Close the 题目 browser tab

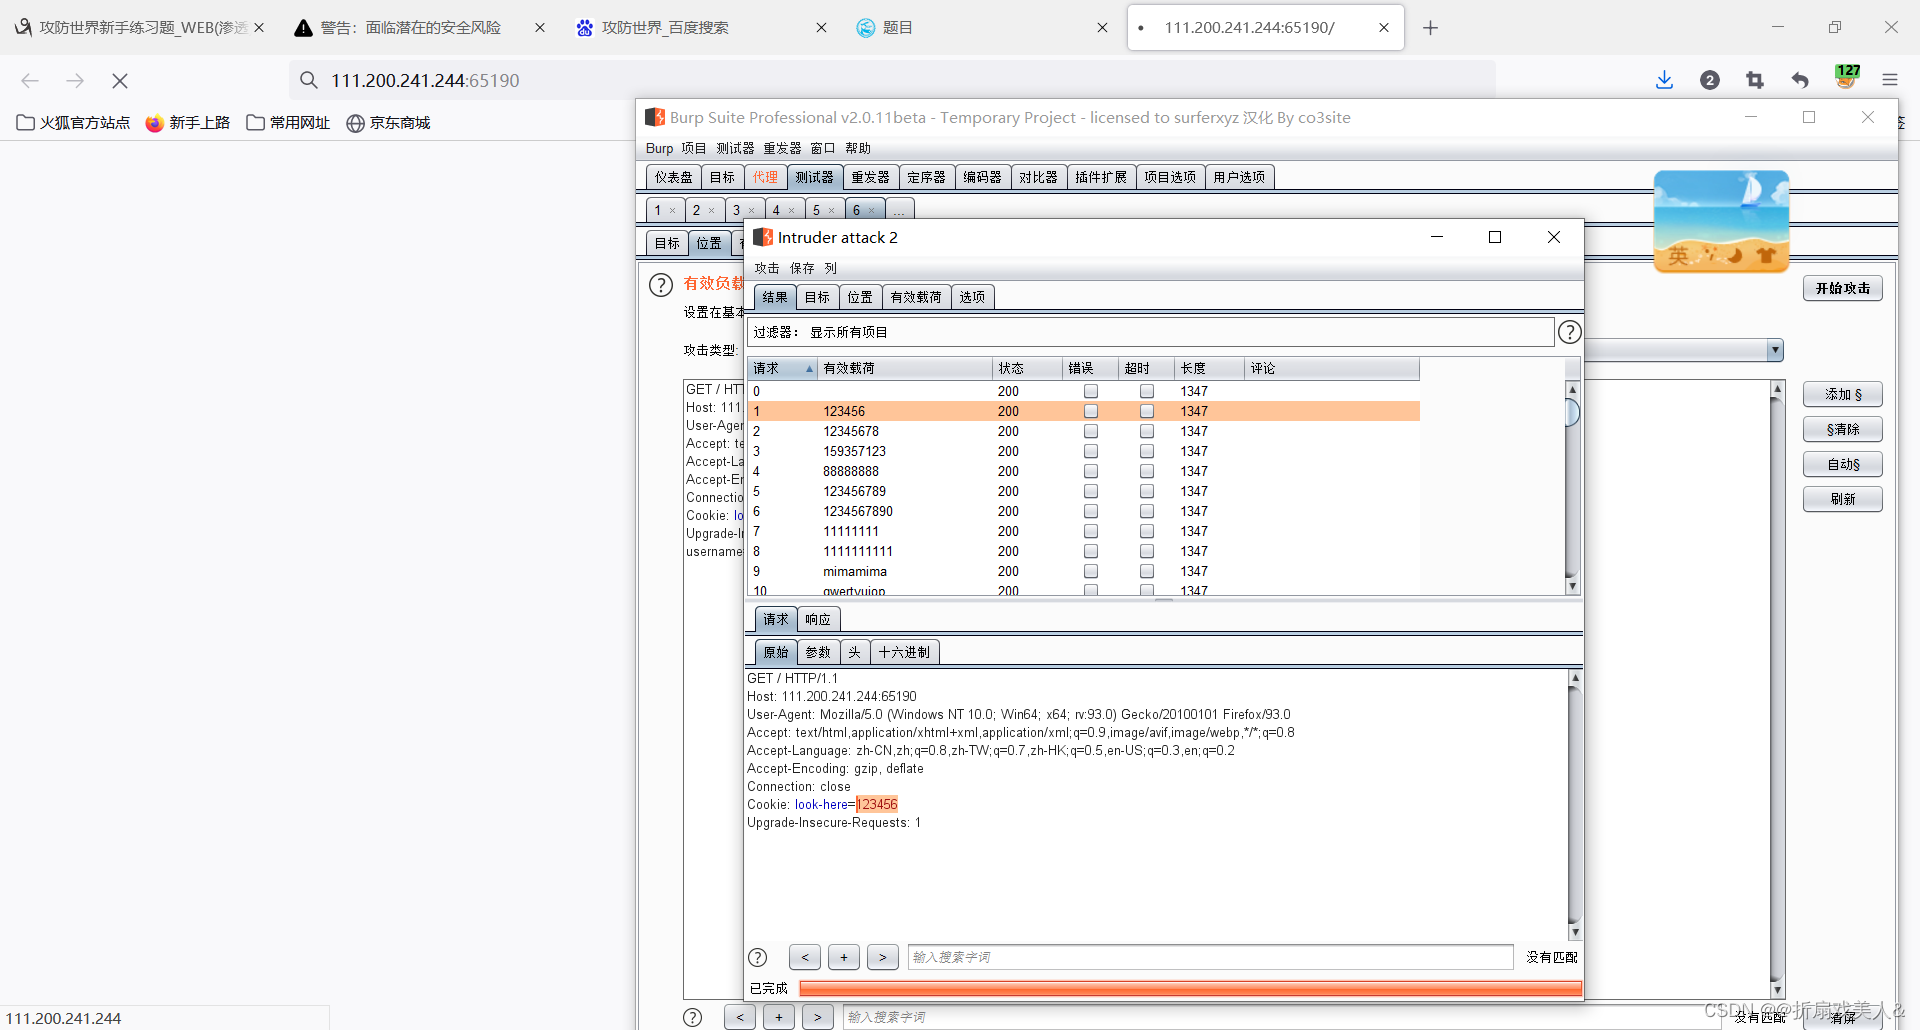click(x=1102, y=28)
